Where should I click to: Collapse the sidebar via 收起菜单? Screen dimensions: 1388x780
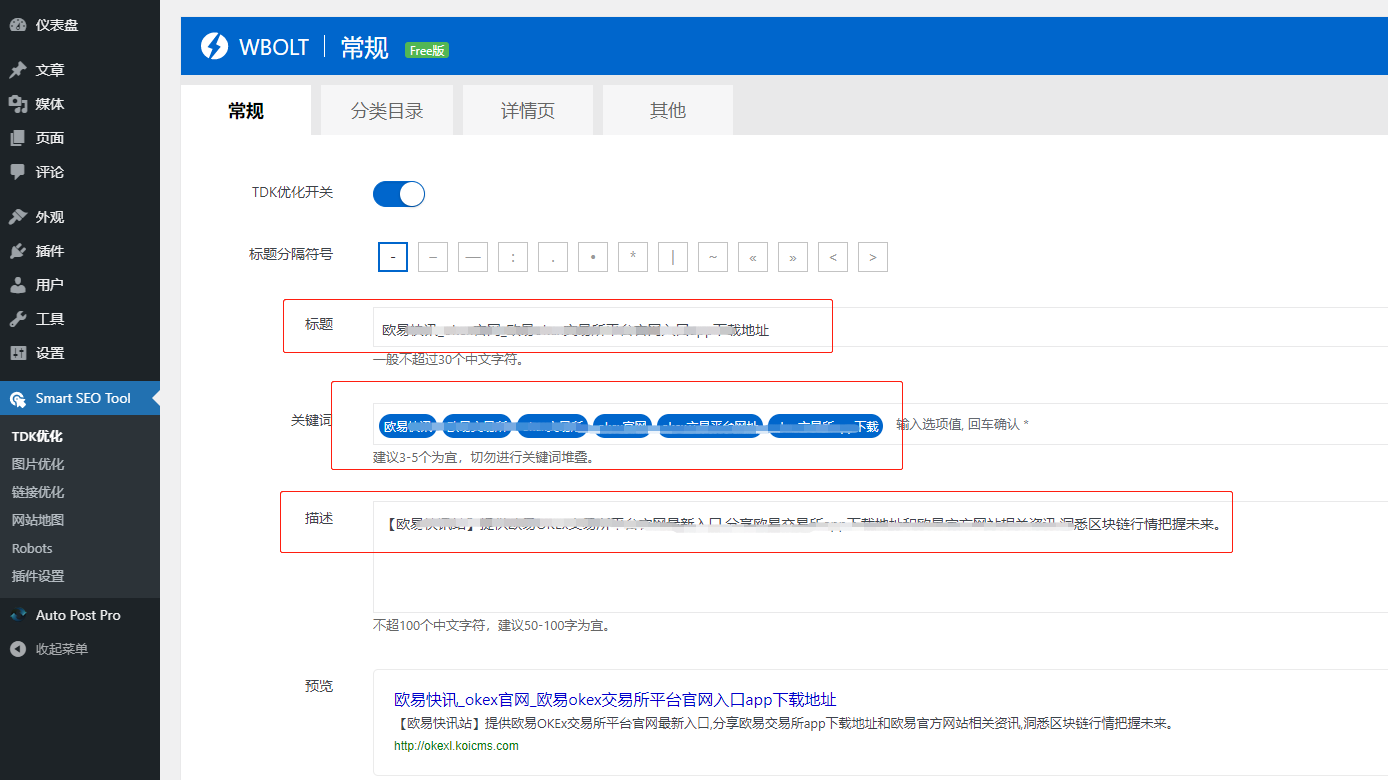tap(80, 649)
